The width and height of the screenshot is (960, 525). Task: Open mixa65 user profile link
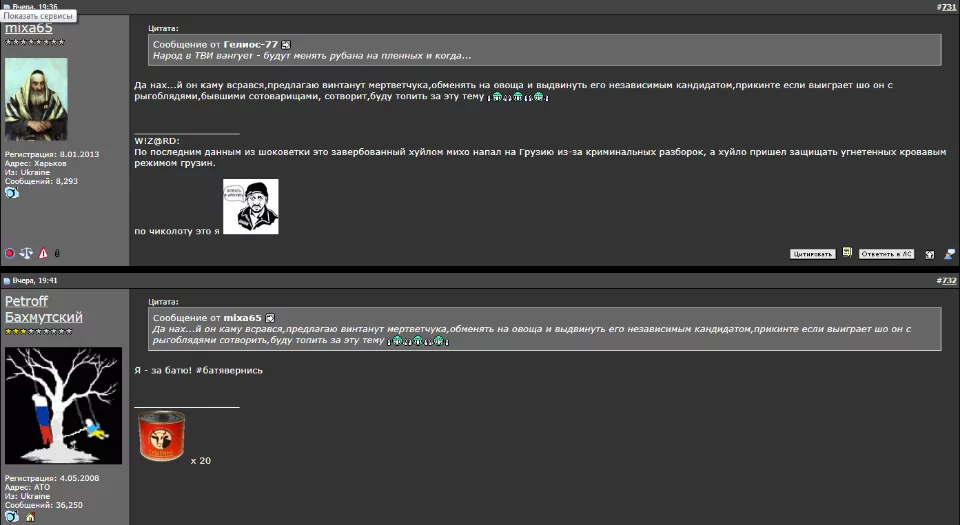pyautogui.click(x=29, y=28)
